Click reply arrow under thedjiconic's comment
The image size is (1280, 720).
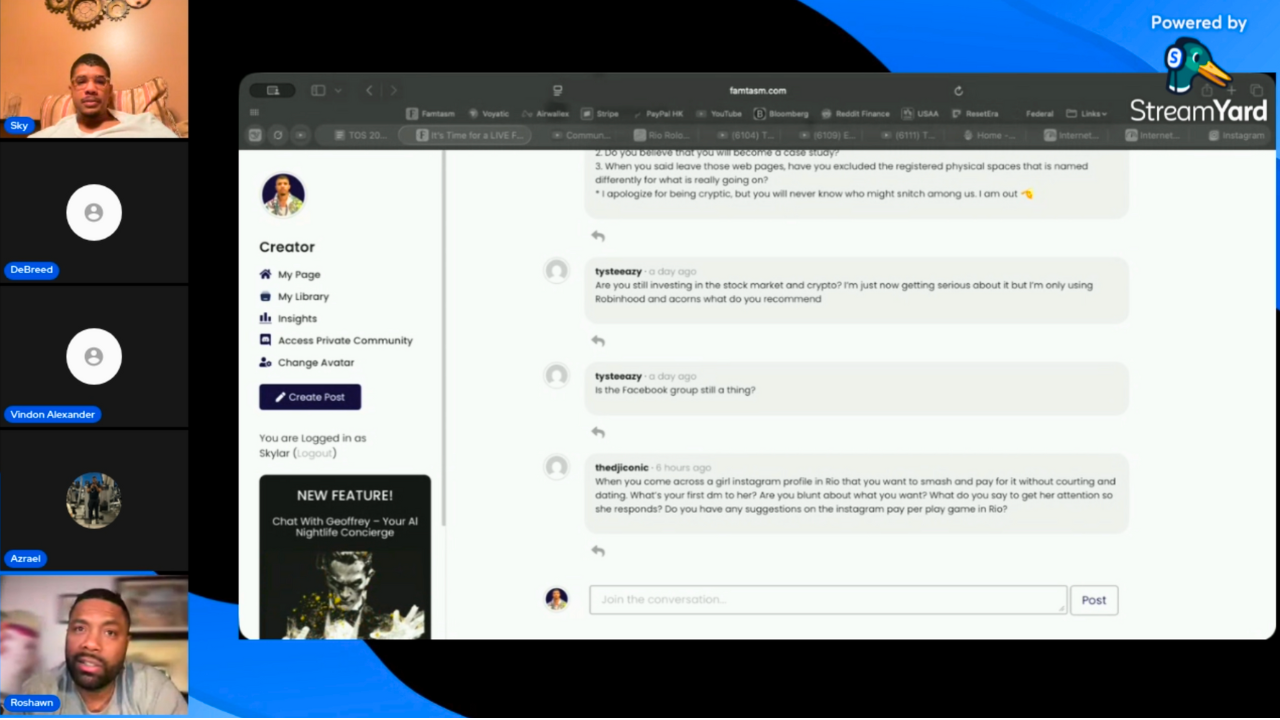click(x=598, y=551)
